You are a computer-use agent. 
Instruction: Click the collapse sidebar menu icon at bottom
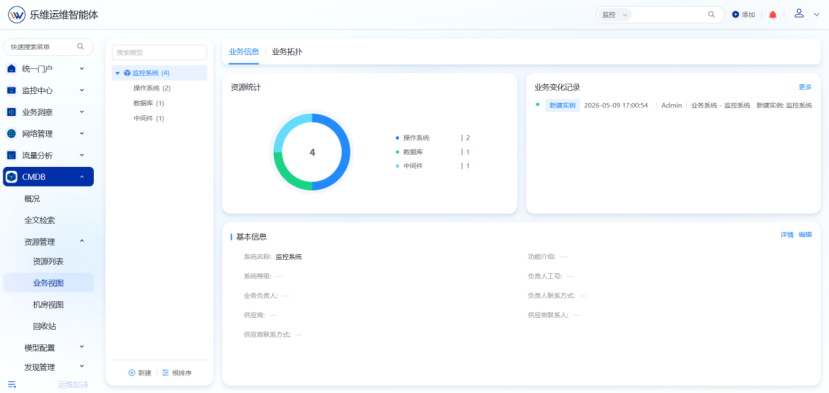[12, 384]
